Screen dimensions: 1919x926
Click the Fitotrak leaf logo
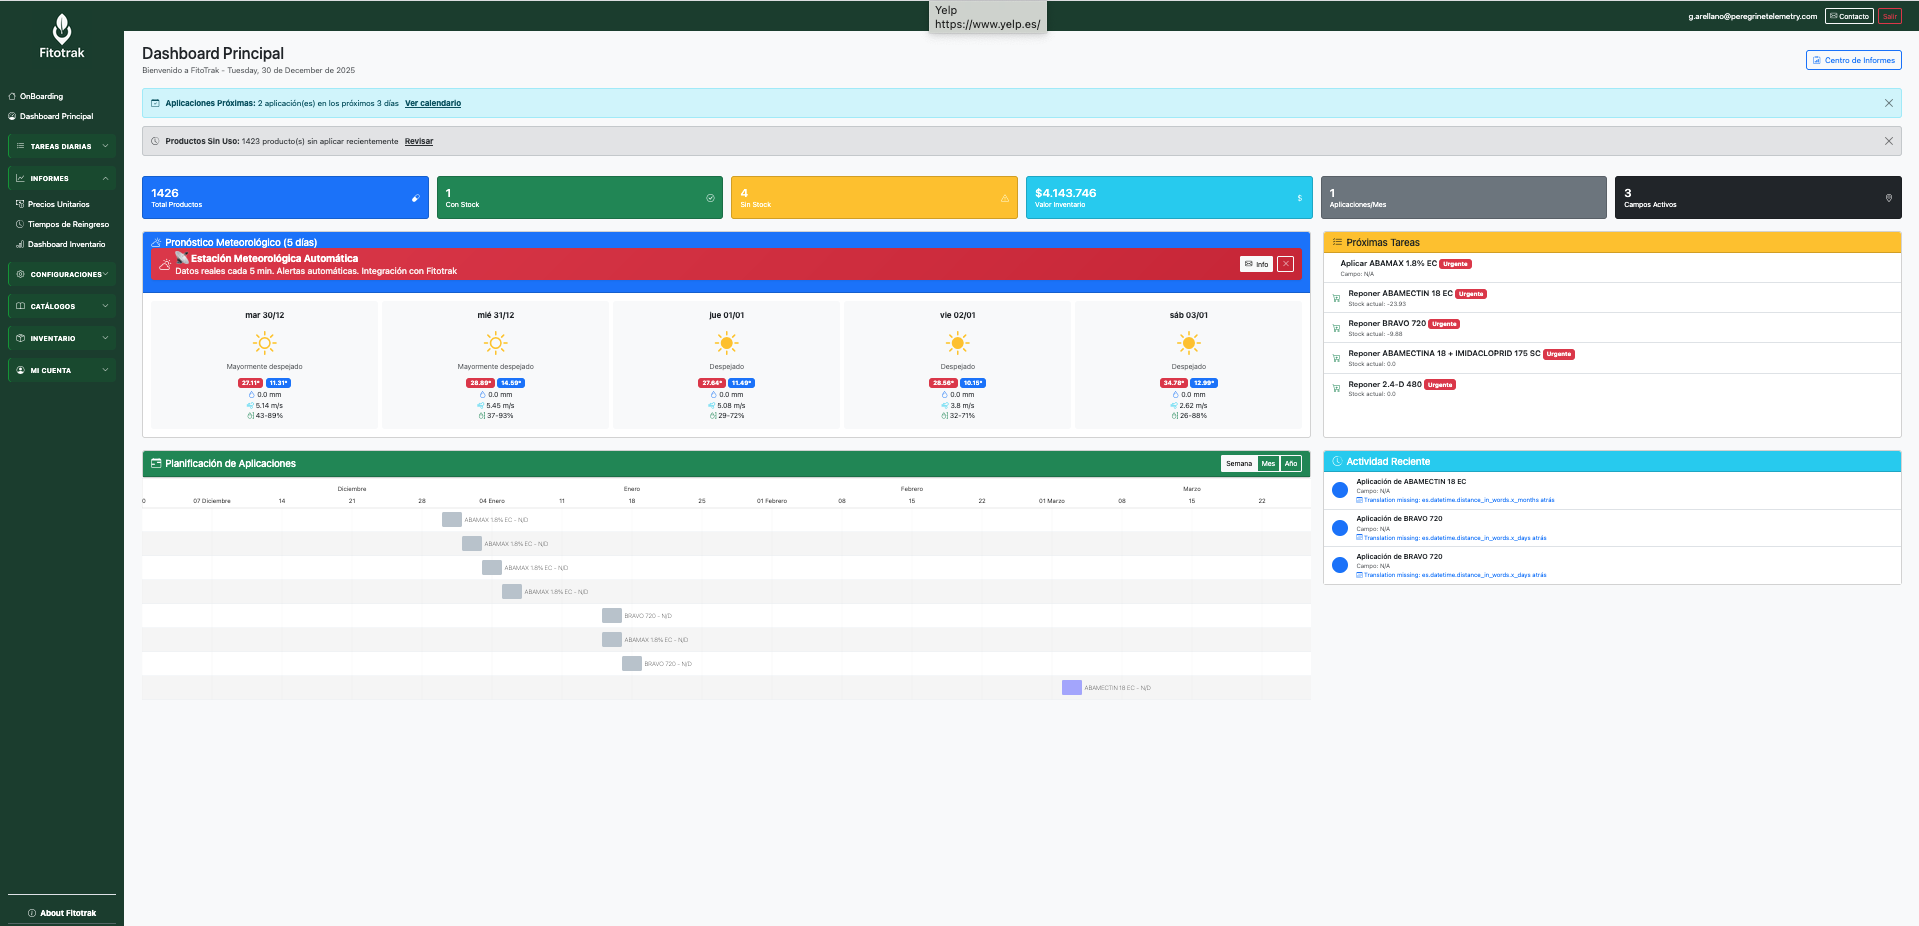coord(62,29)
